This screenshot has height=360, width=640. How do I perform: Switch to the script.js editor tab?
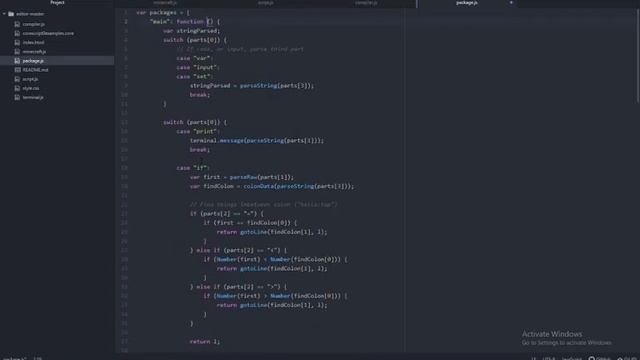(x=265, y=3)
